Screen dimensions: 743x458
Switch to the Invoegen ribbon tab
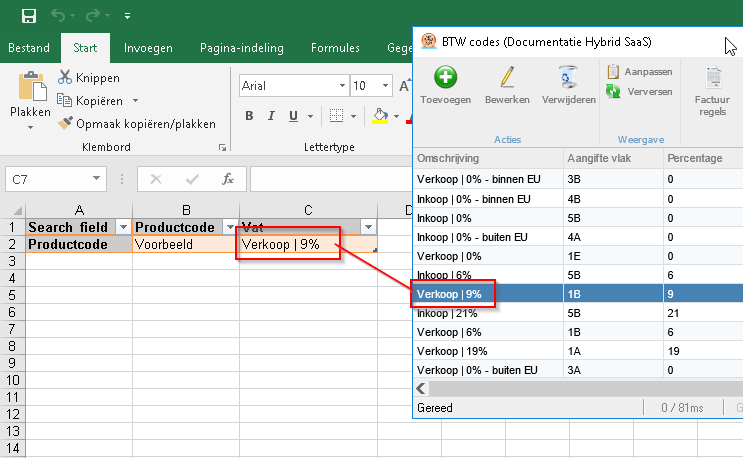(148, 48)
